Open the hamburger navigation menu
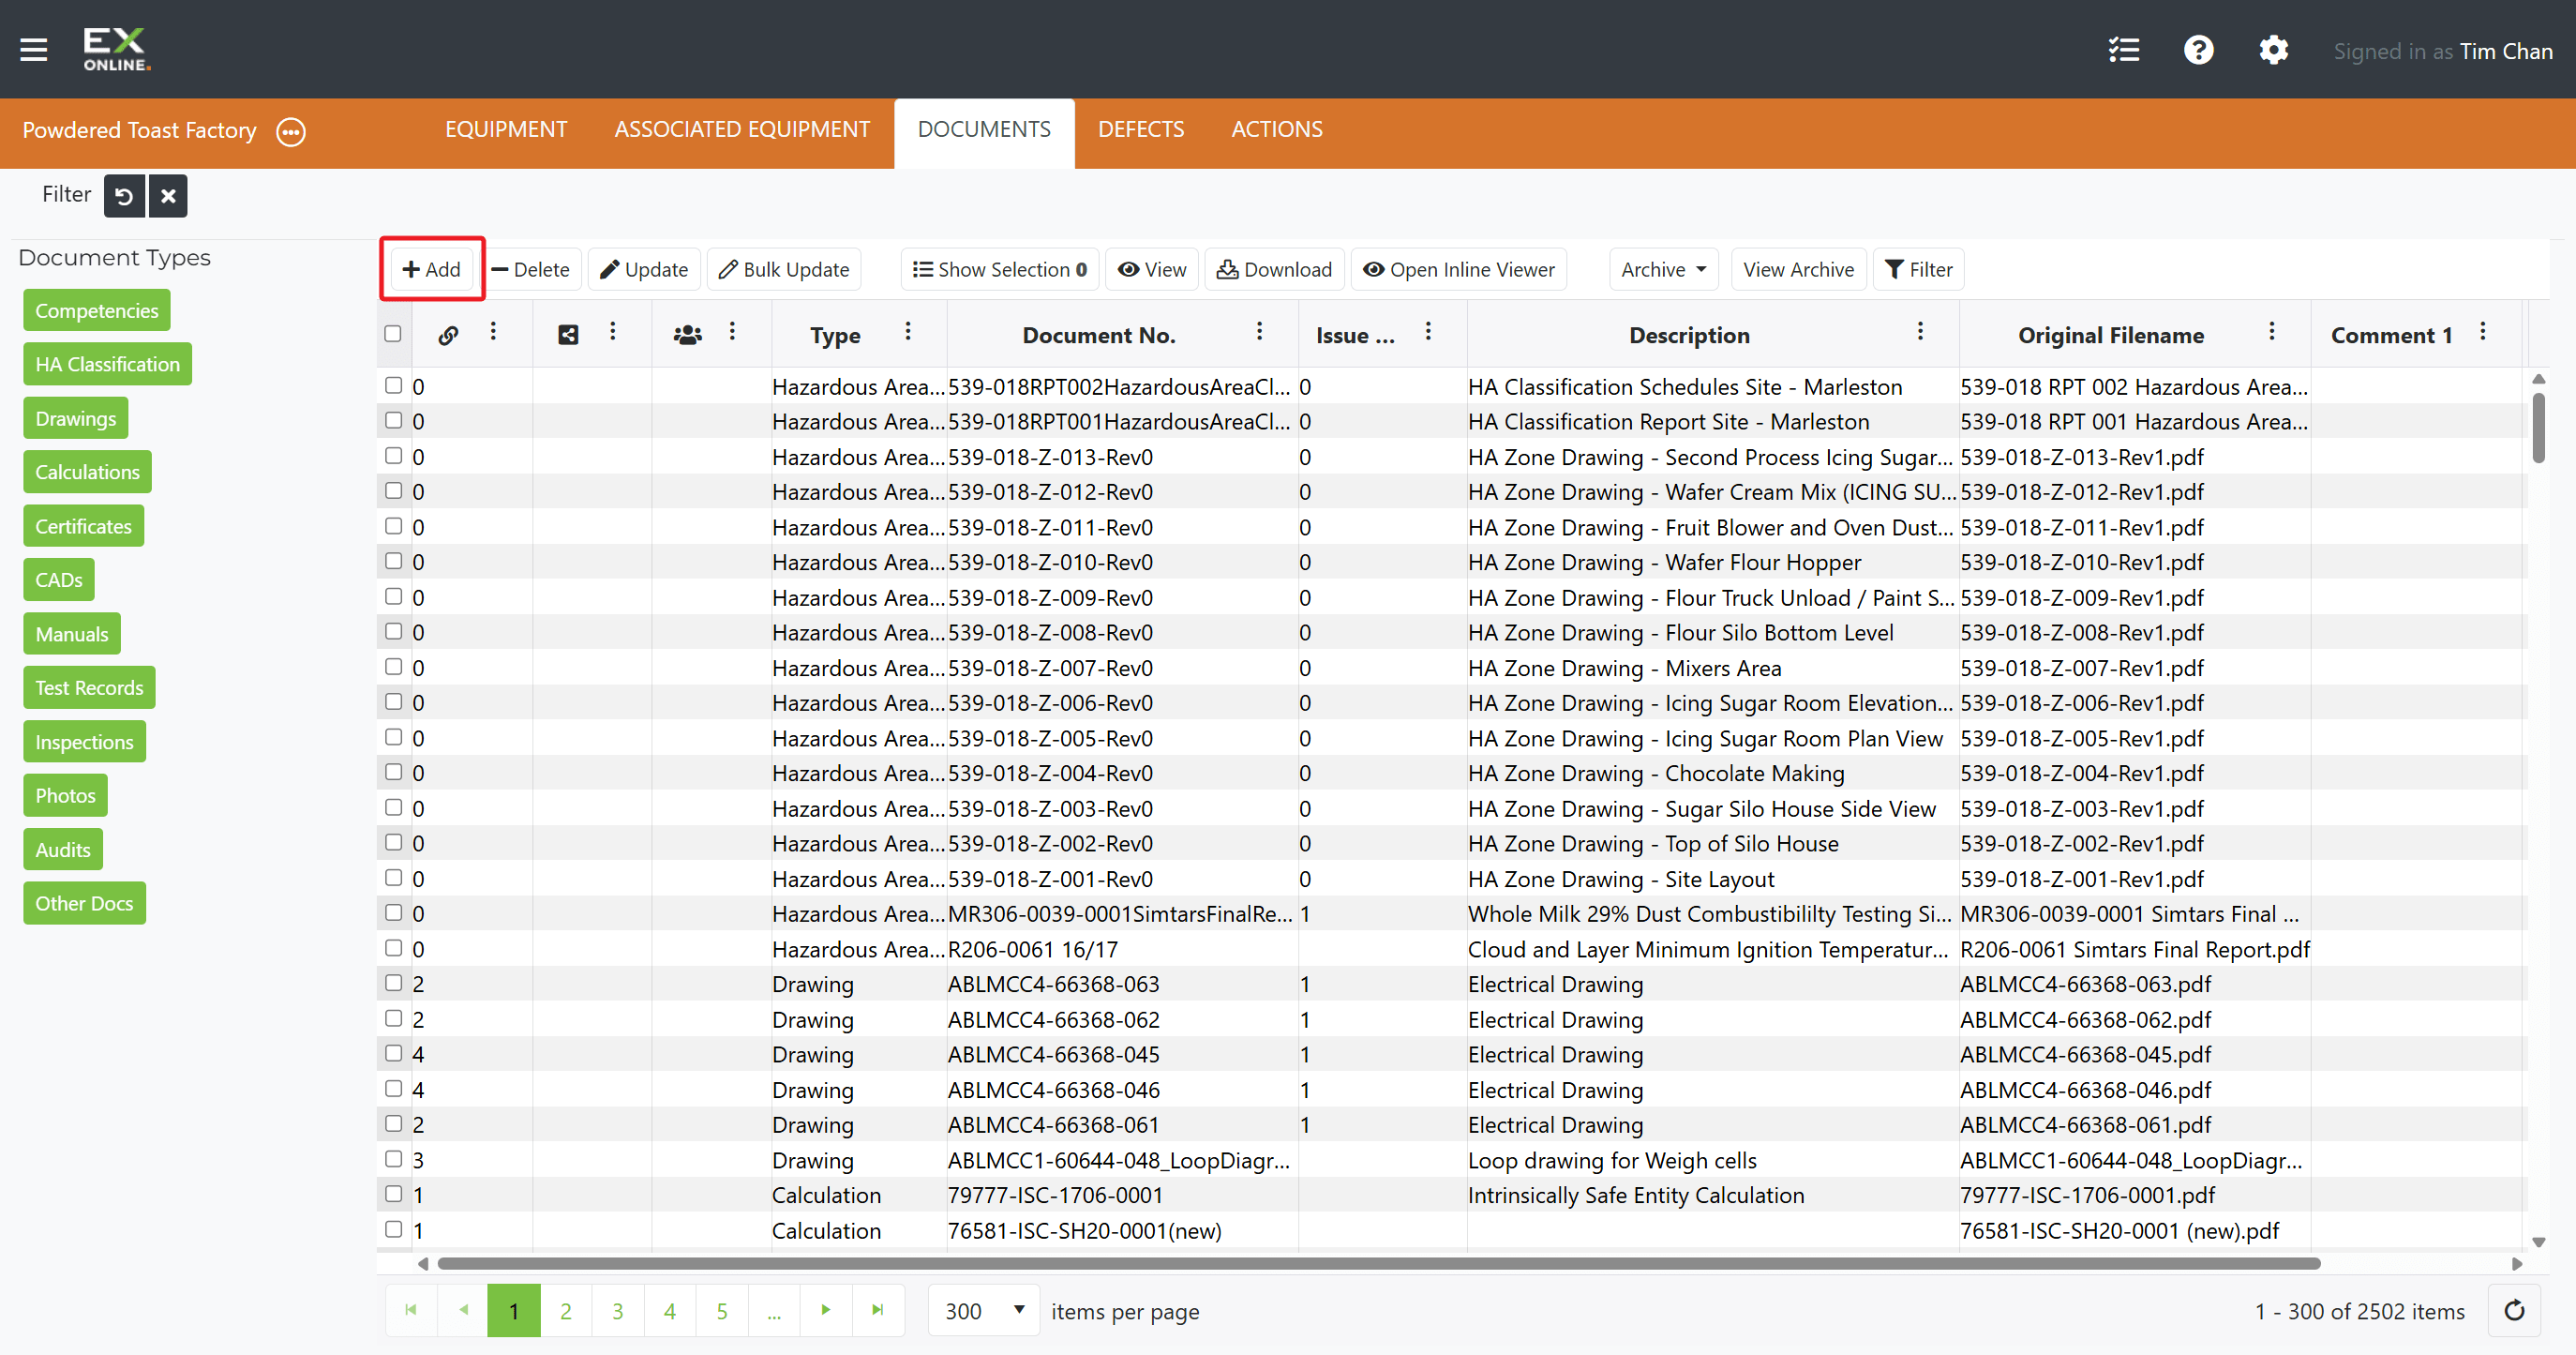 point(34,50)
